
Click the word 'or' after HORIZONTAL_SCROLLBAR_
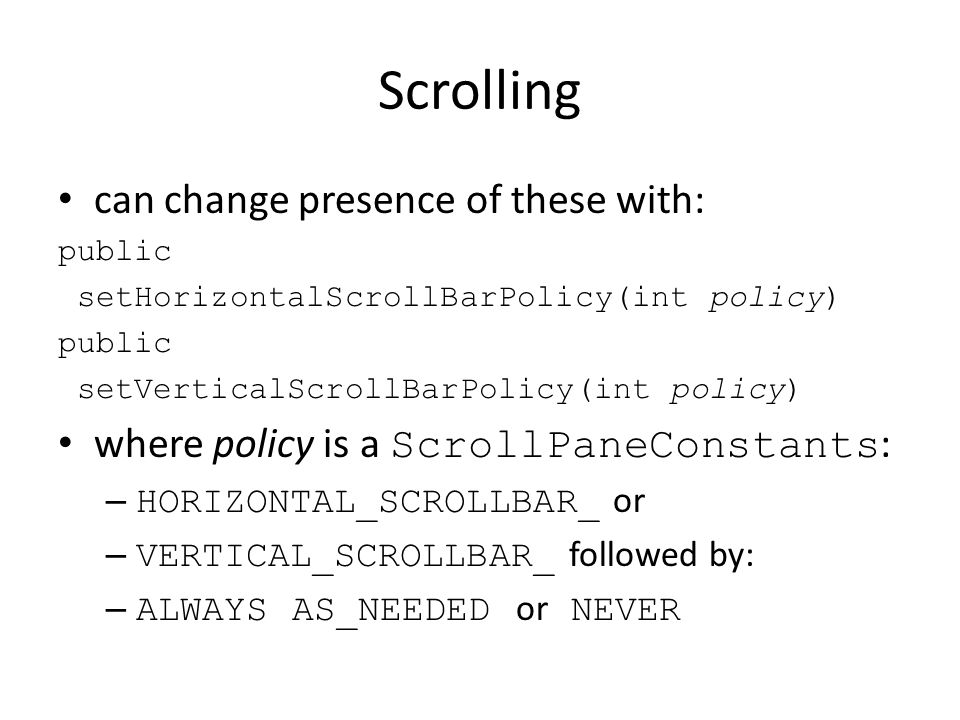[x=629, y=502]
